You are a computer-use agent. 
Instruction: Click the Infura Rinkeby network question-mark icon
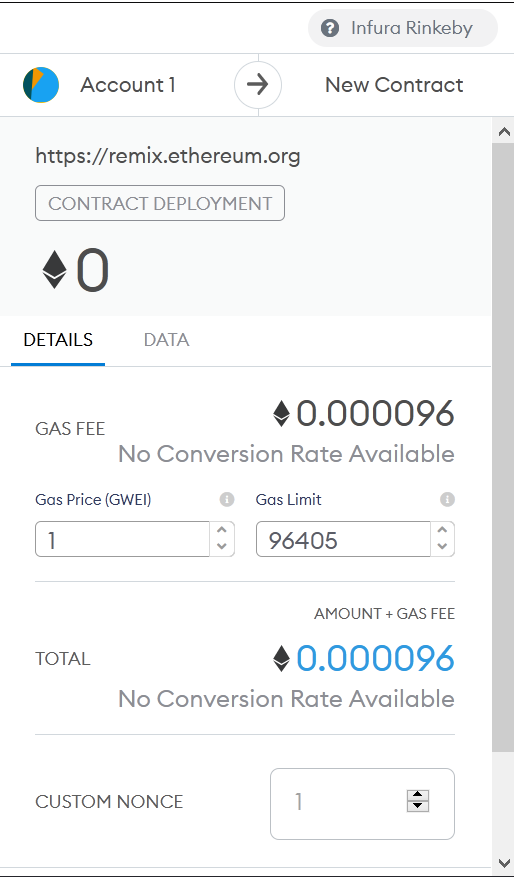coord(330,28)
